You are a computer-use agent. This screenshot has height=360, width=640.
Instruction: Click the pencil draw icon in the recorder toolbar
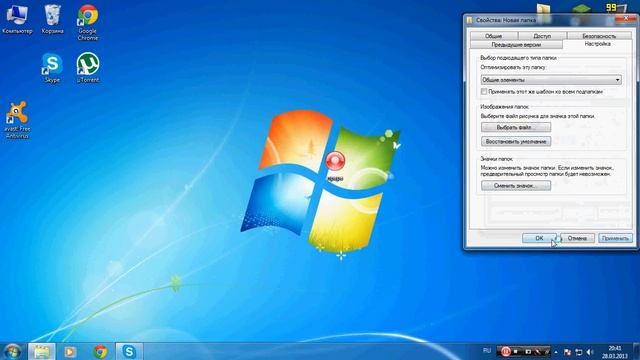tap(538, 351)
